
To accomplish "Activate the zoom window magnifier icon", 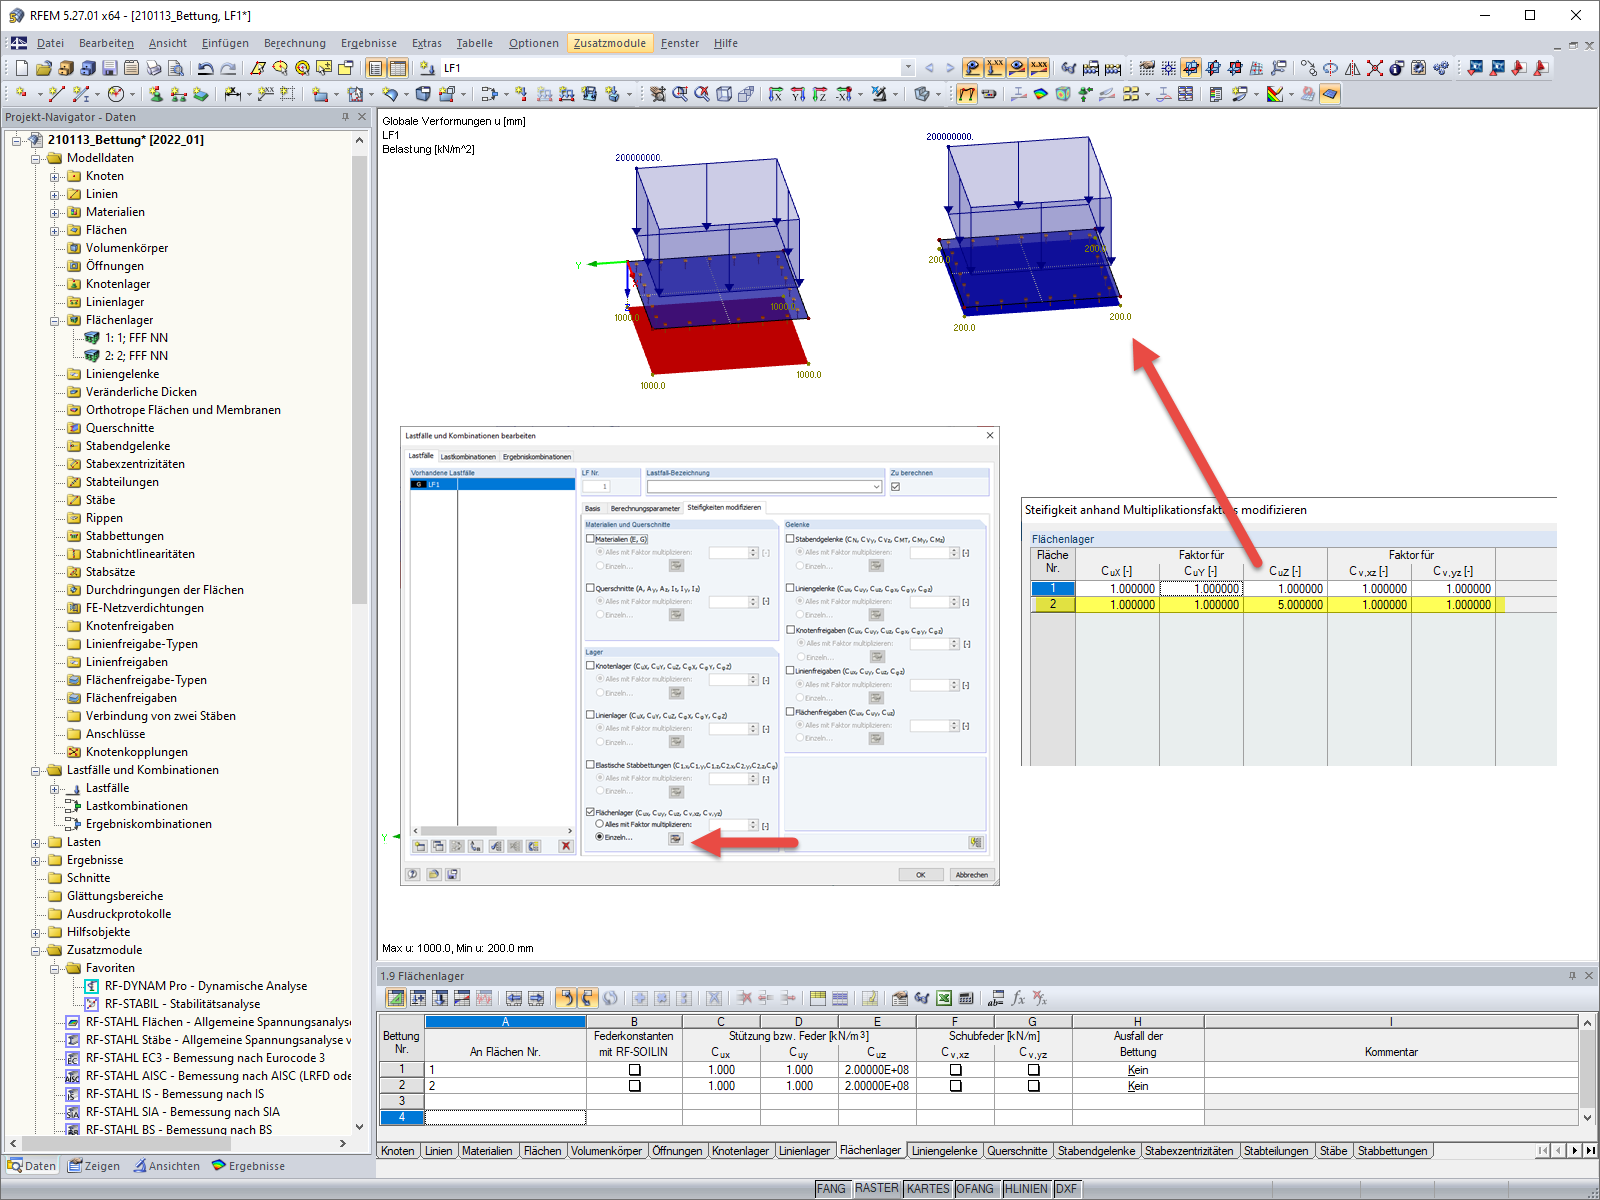I will point(680,94).
